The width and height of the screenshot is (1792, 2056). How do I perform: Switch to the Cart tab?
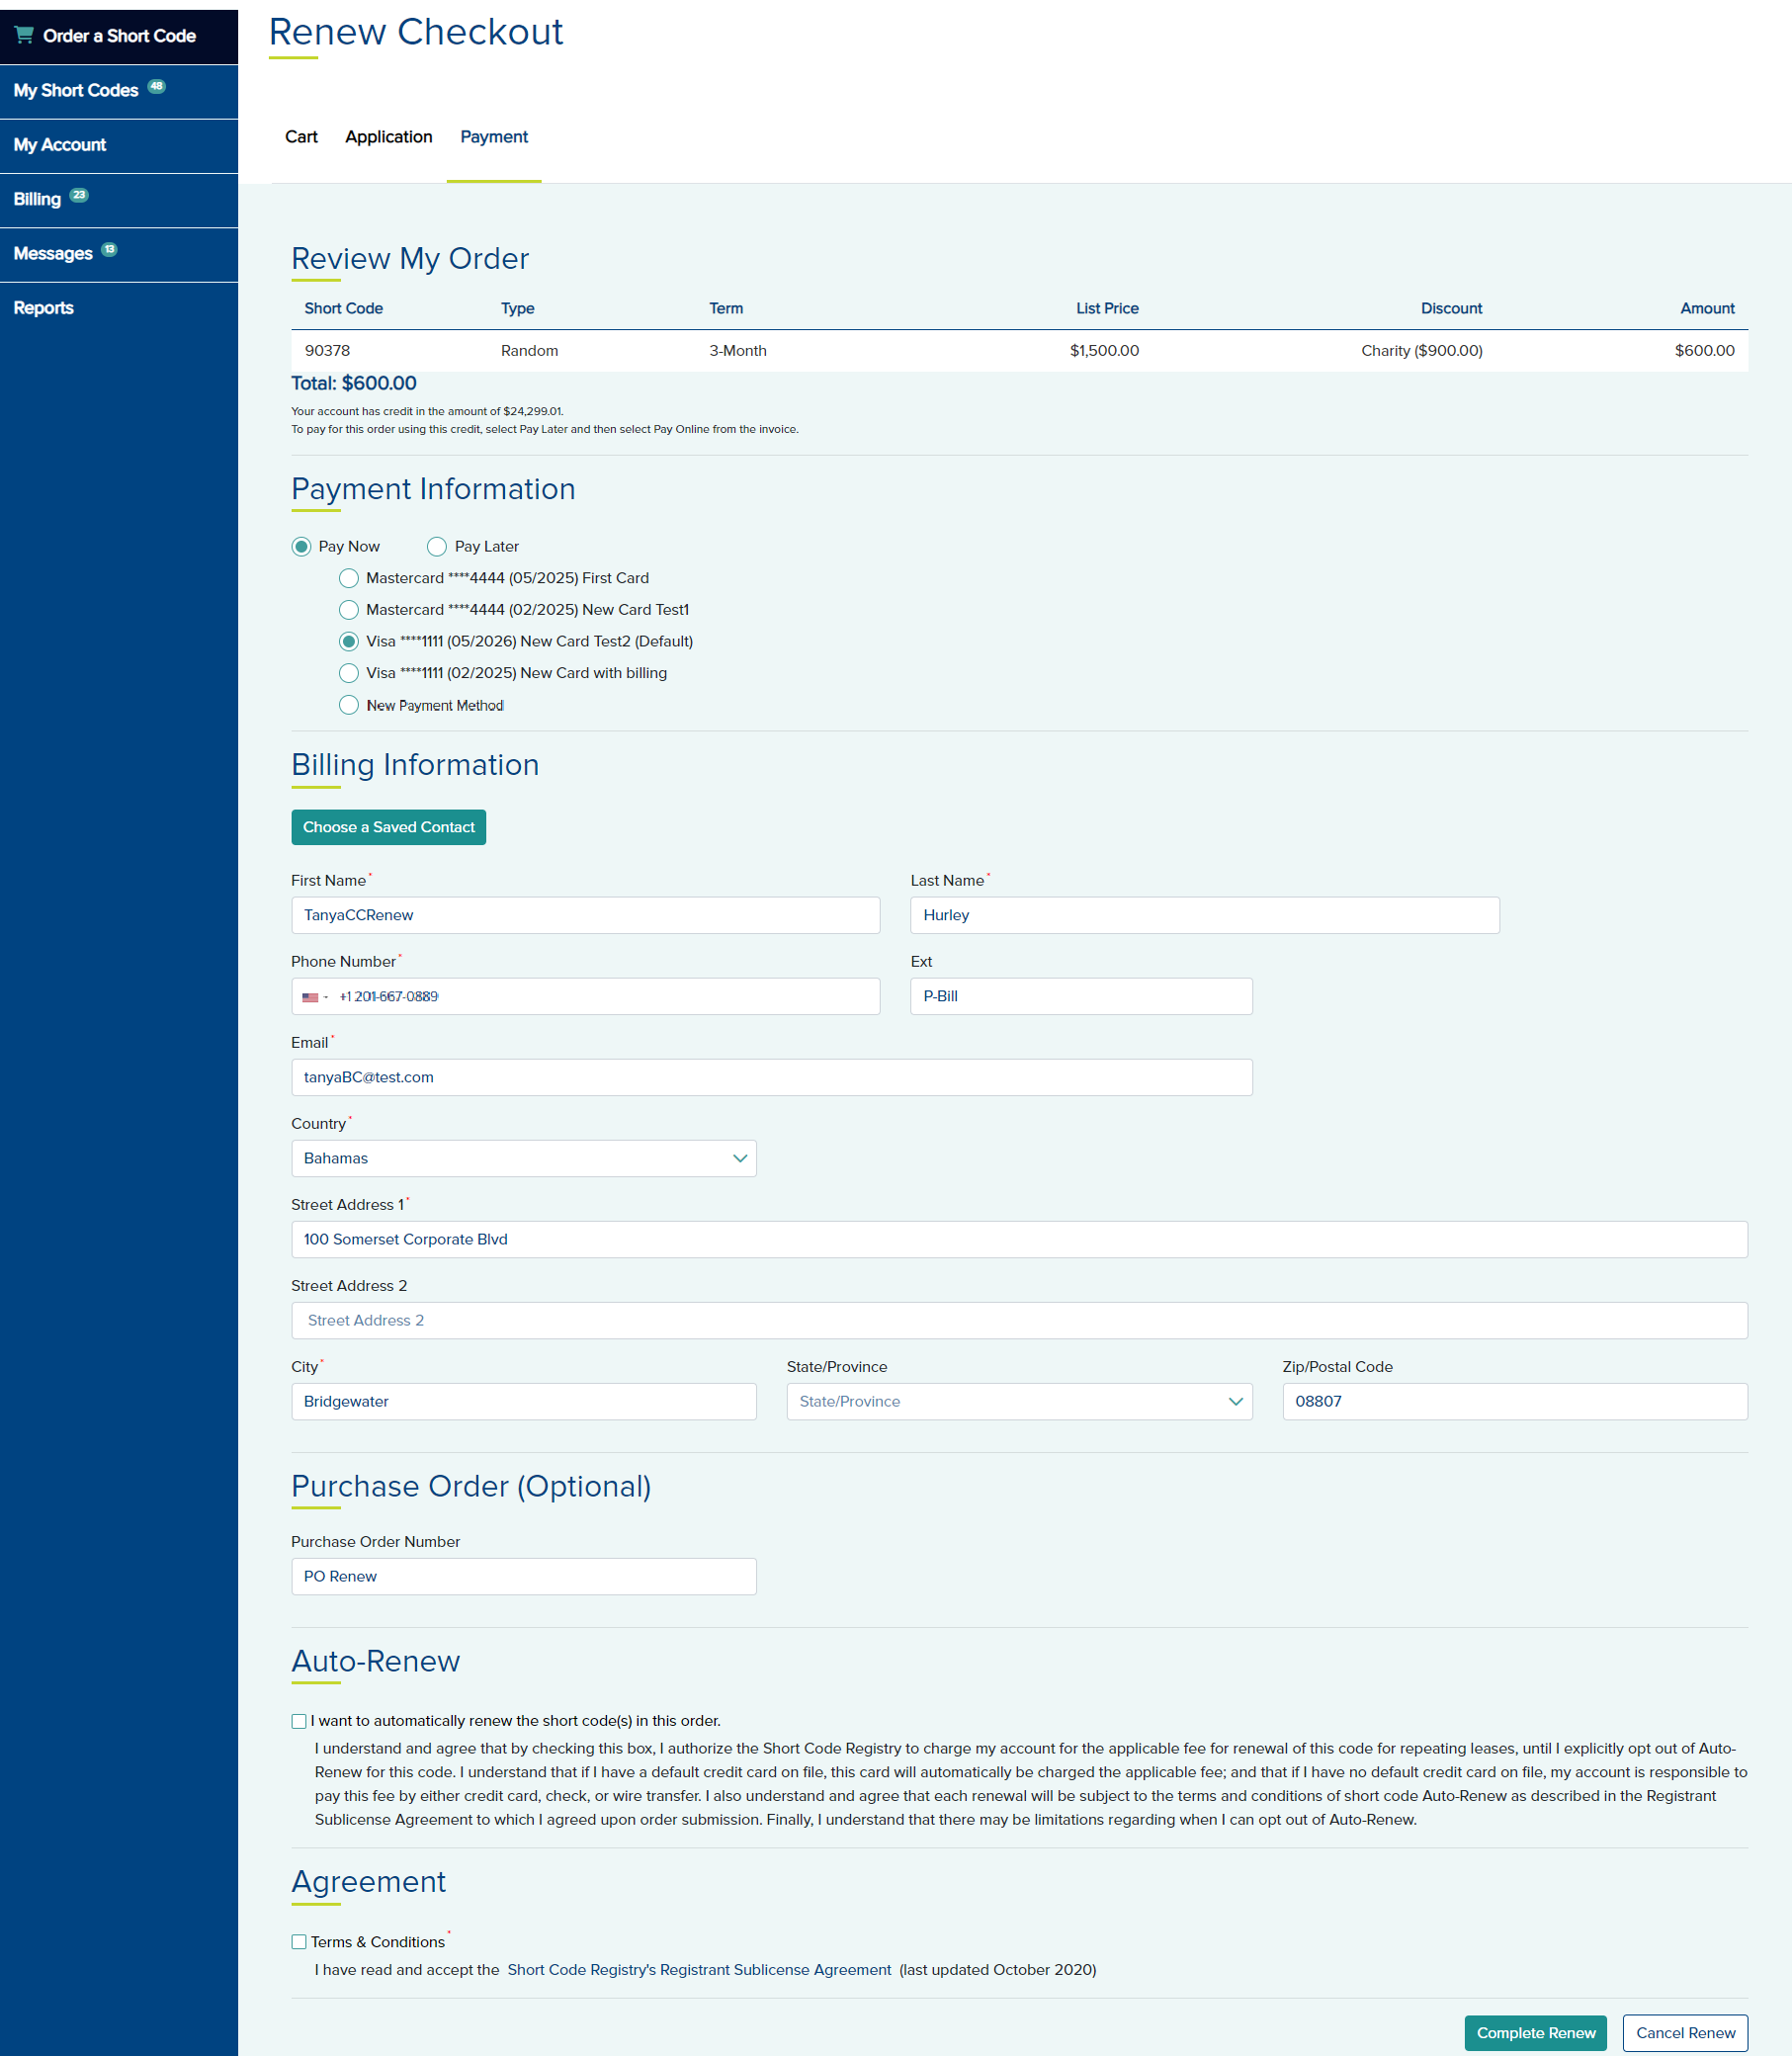(x=301, y=137)
